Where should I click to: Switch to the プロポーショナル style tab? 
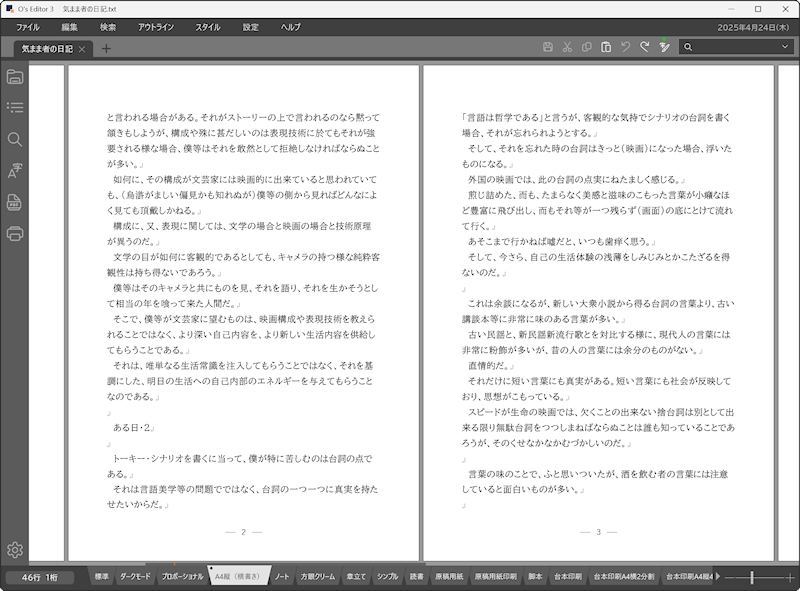(183, 576)
